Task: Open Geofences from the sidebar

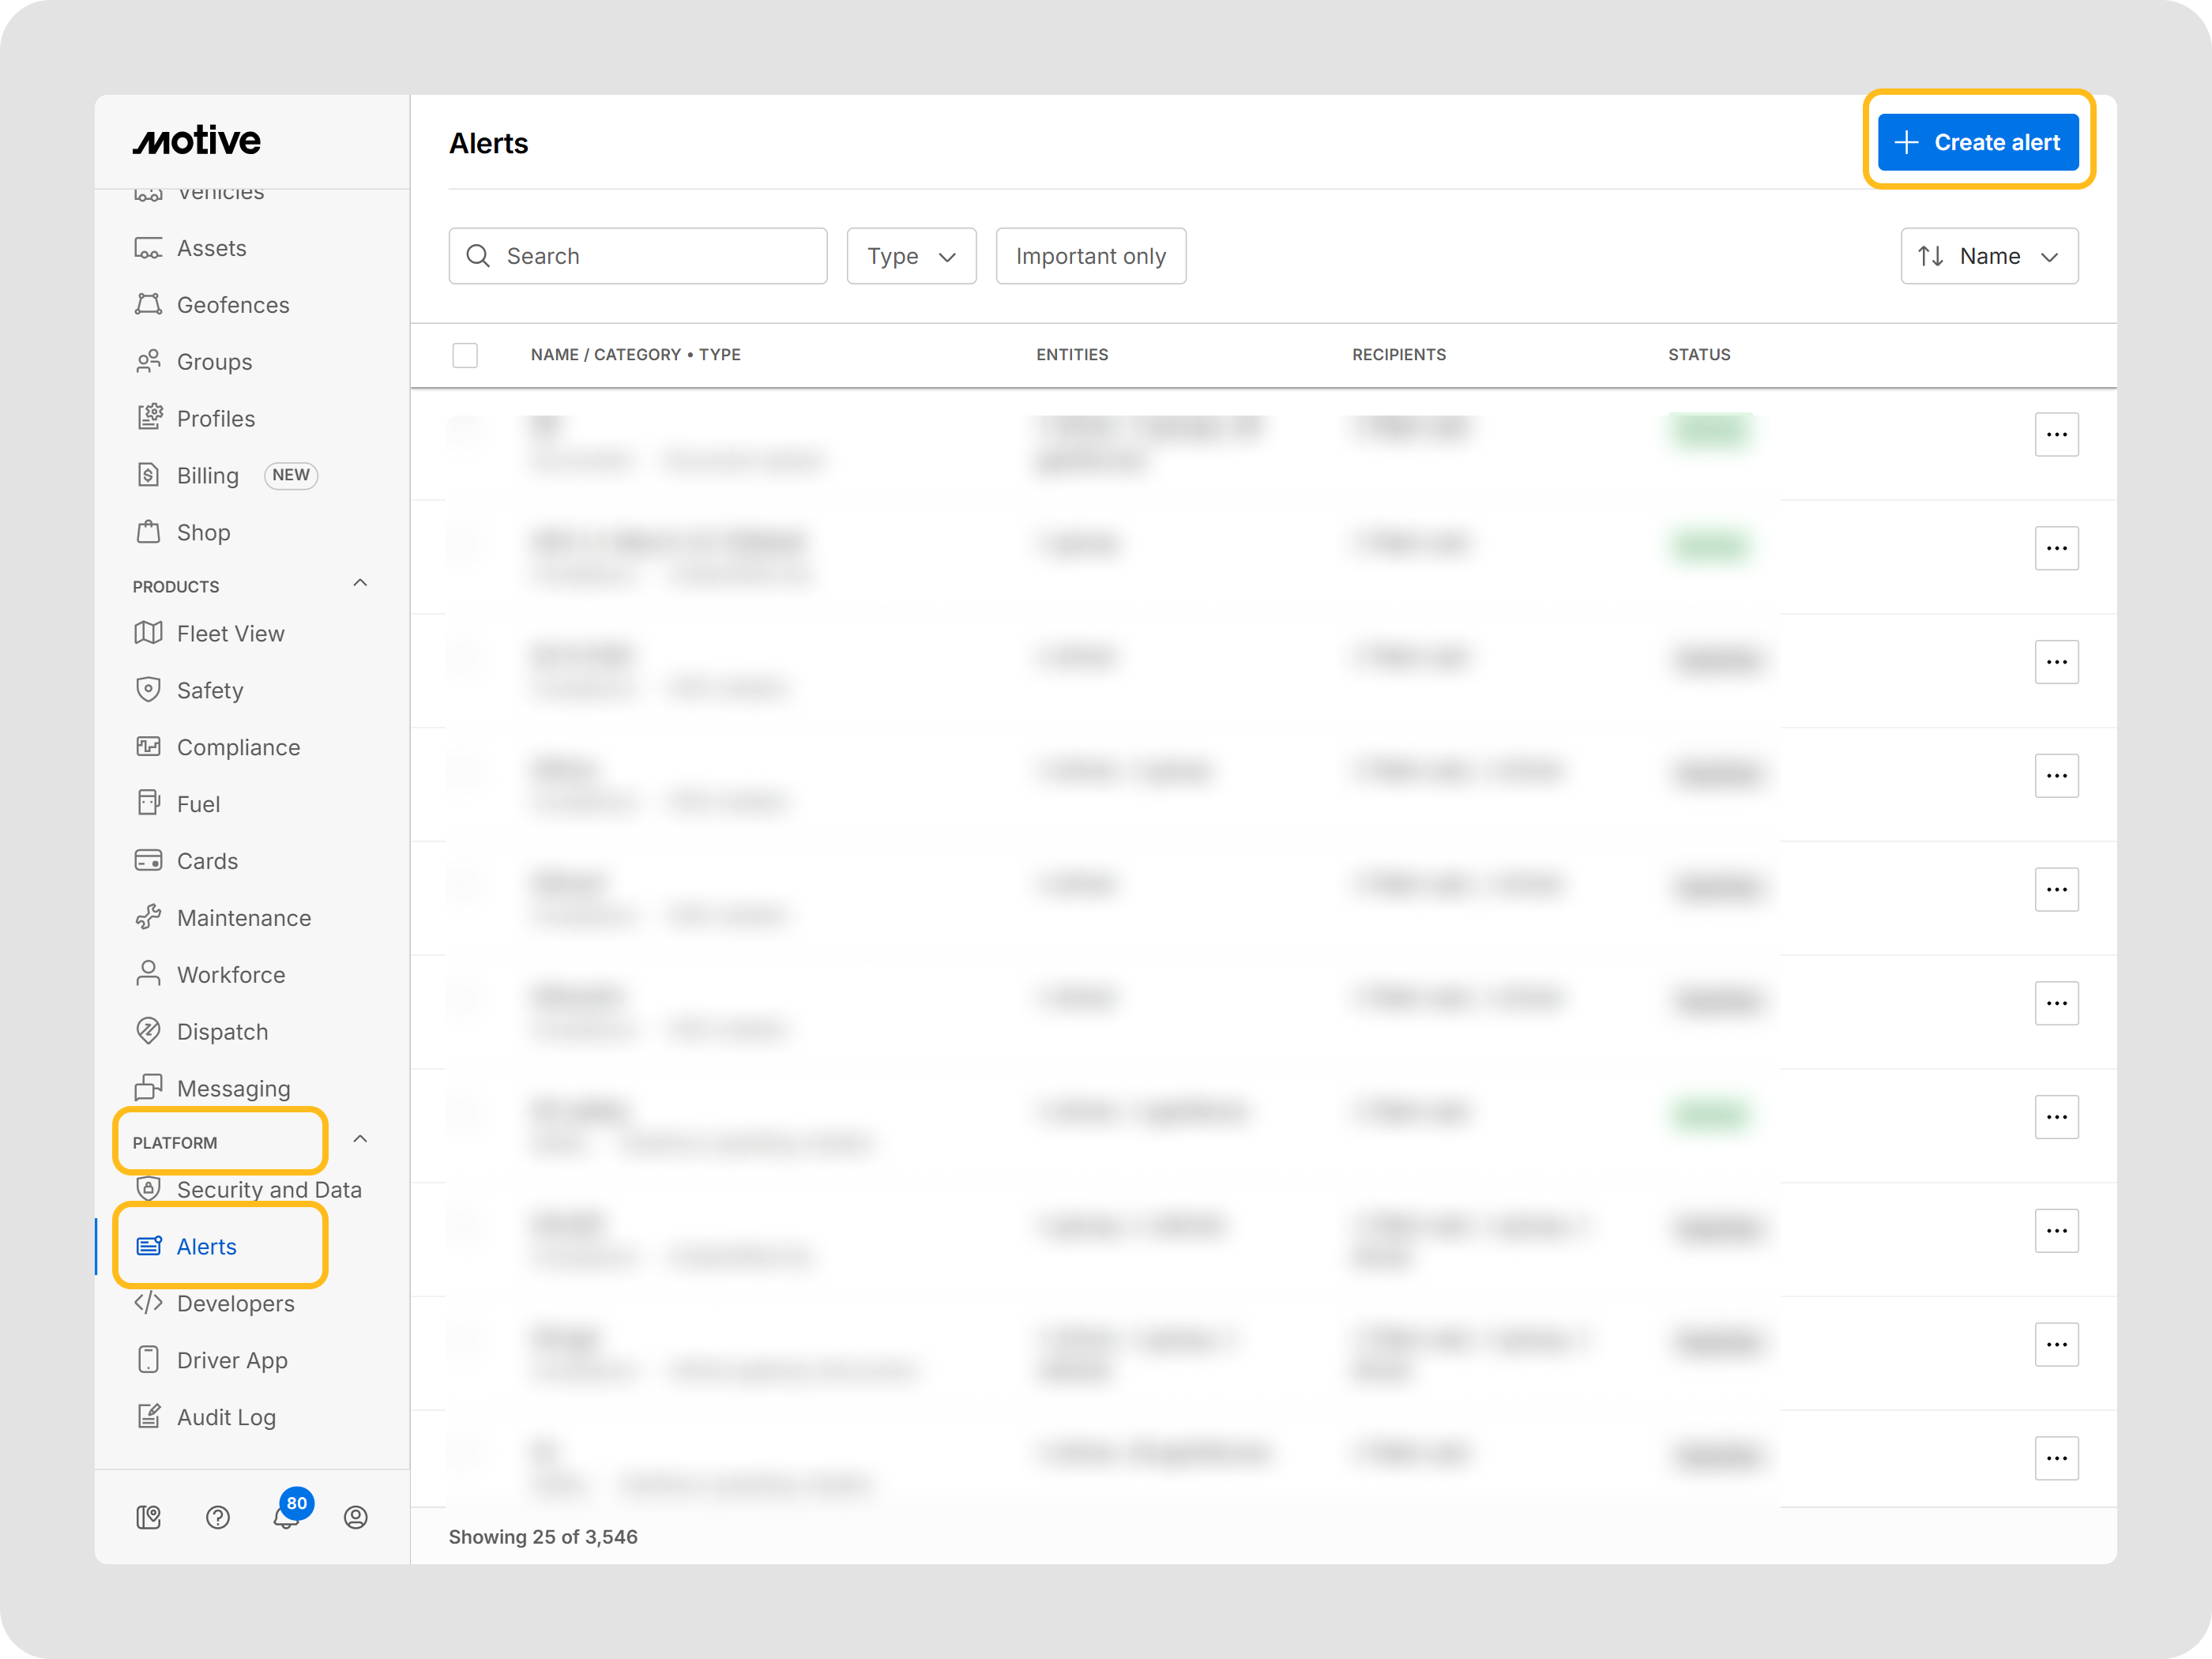Action: point(232,305)
